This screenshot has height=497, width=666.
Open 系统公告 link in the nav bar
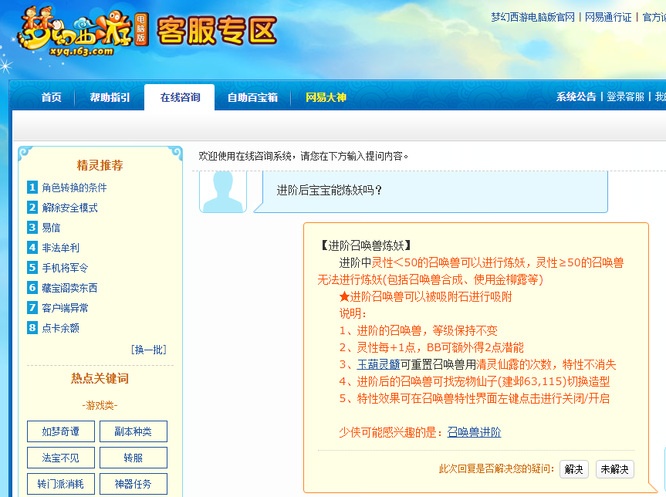[576, 96]
